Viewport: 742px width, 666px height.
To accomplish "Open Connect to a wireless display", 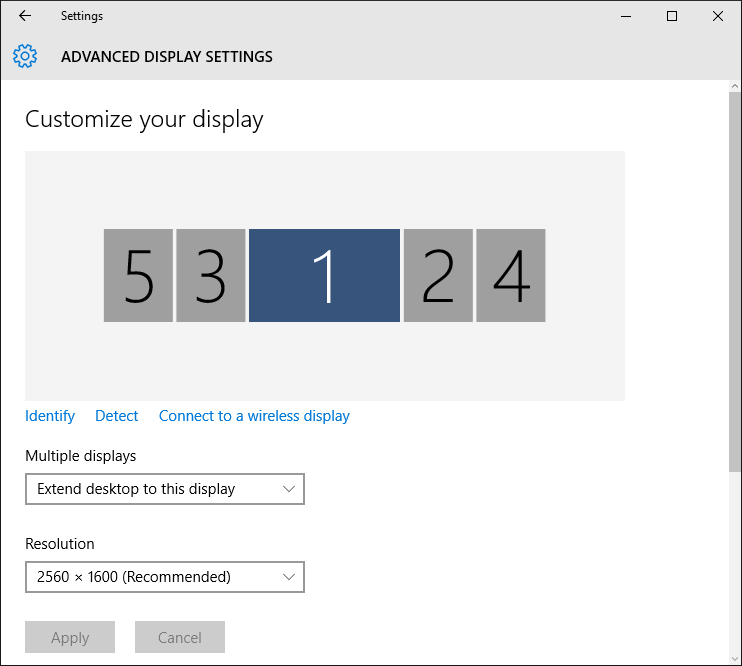I will point(254,416).
